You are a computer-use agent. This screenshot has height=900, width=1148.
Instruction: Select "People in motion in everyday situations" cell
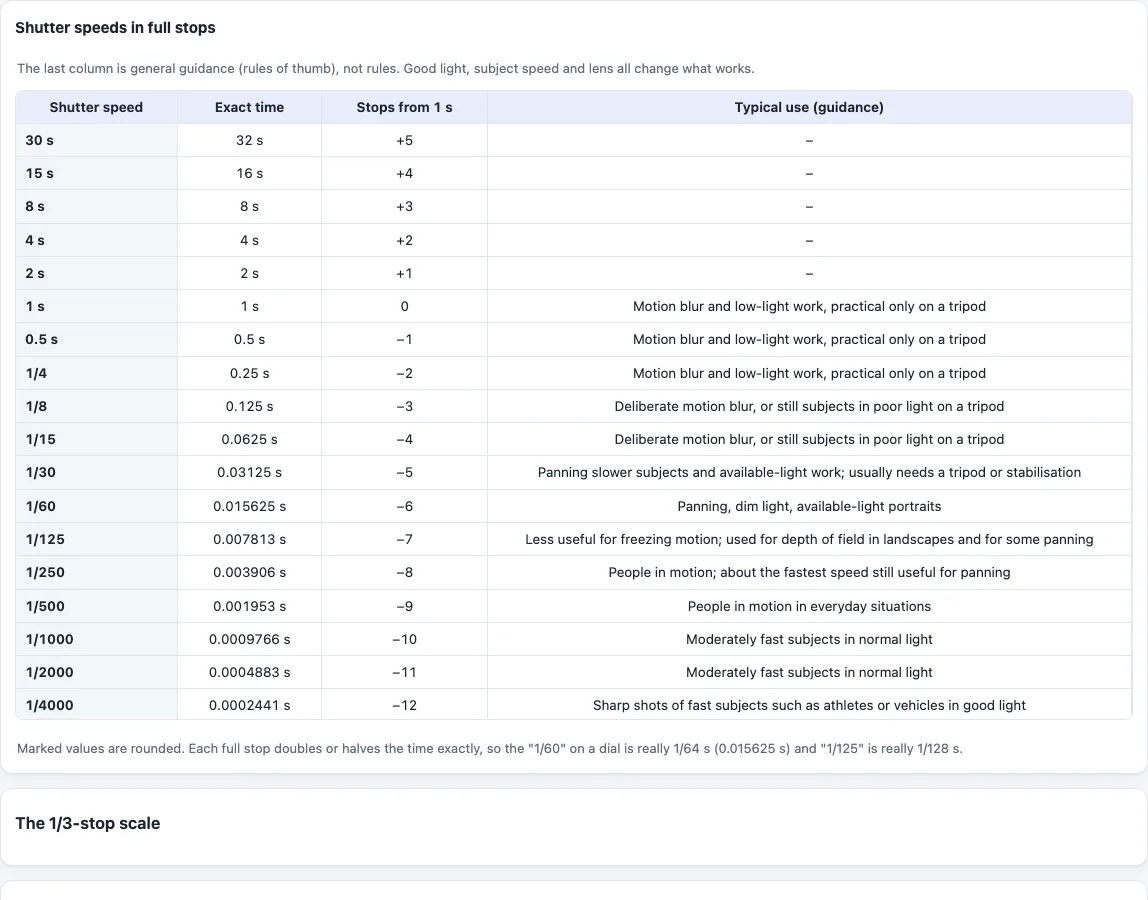809,606
